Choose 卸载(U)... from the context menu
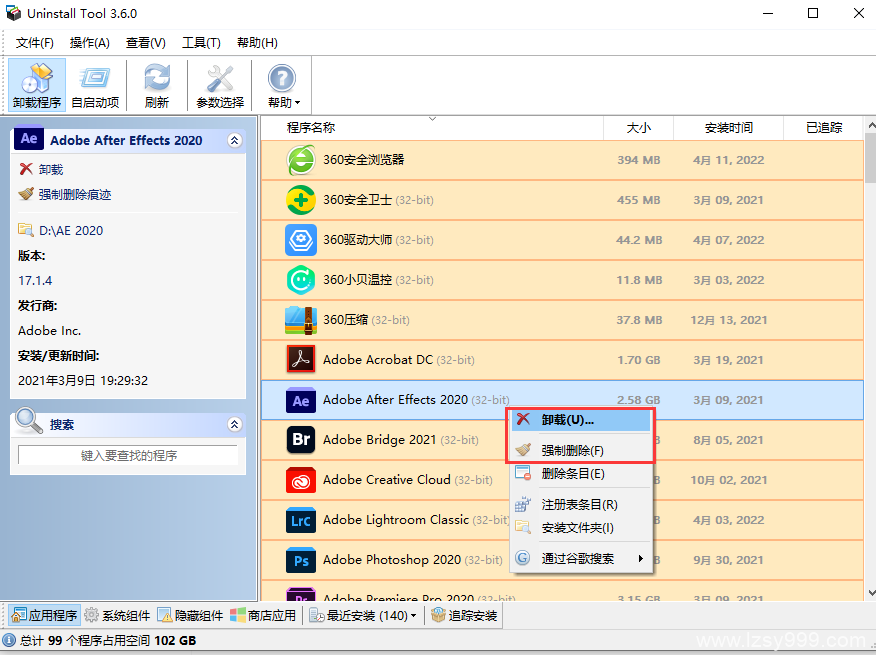Viewport: 876px width, 655px height. [567, 420]
